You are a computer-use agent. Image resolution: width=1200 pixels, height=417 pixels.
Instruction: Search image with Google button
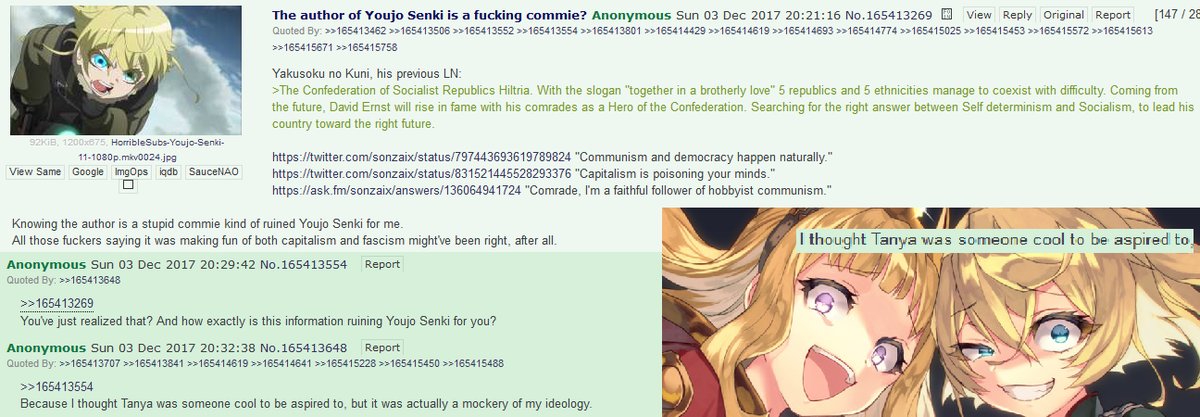[x=88, y=172]
